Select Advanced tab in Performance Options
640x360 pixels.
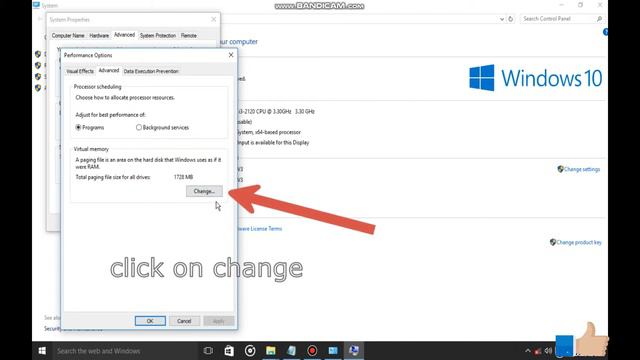pos(109,71)
